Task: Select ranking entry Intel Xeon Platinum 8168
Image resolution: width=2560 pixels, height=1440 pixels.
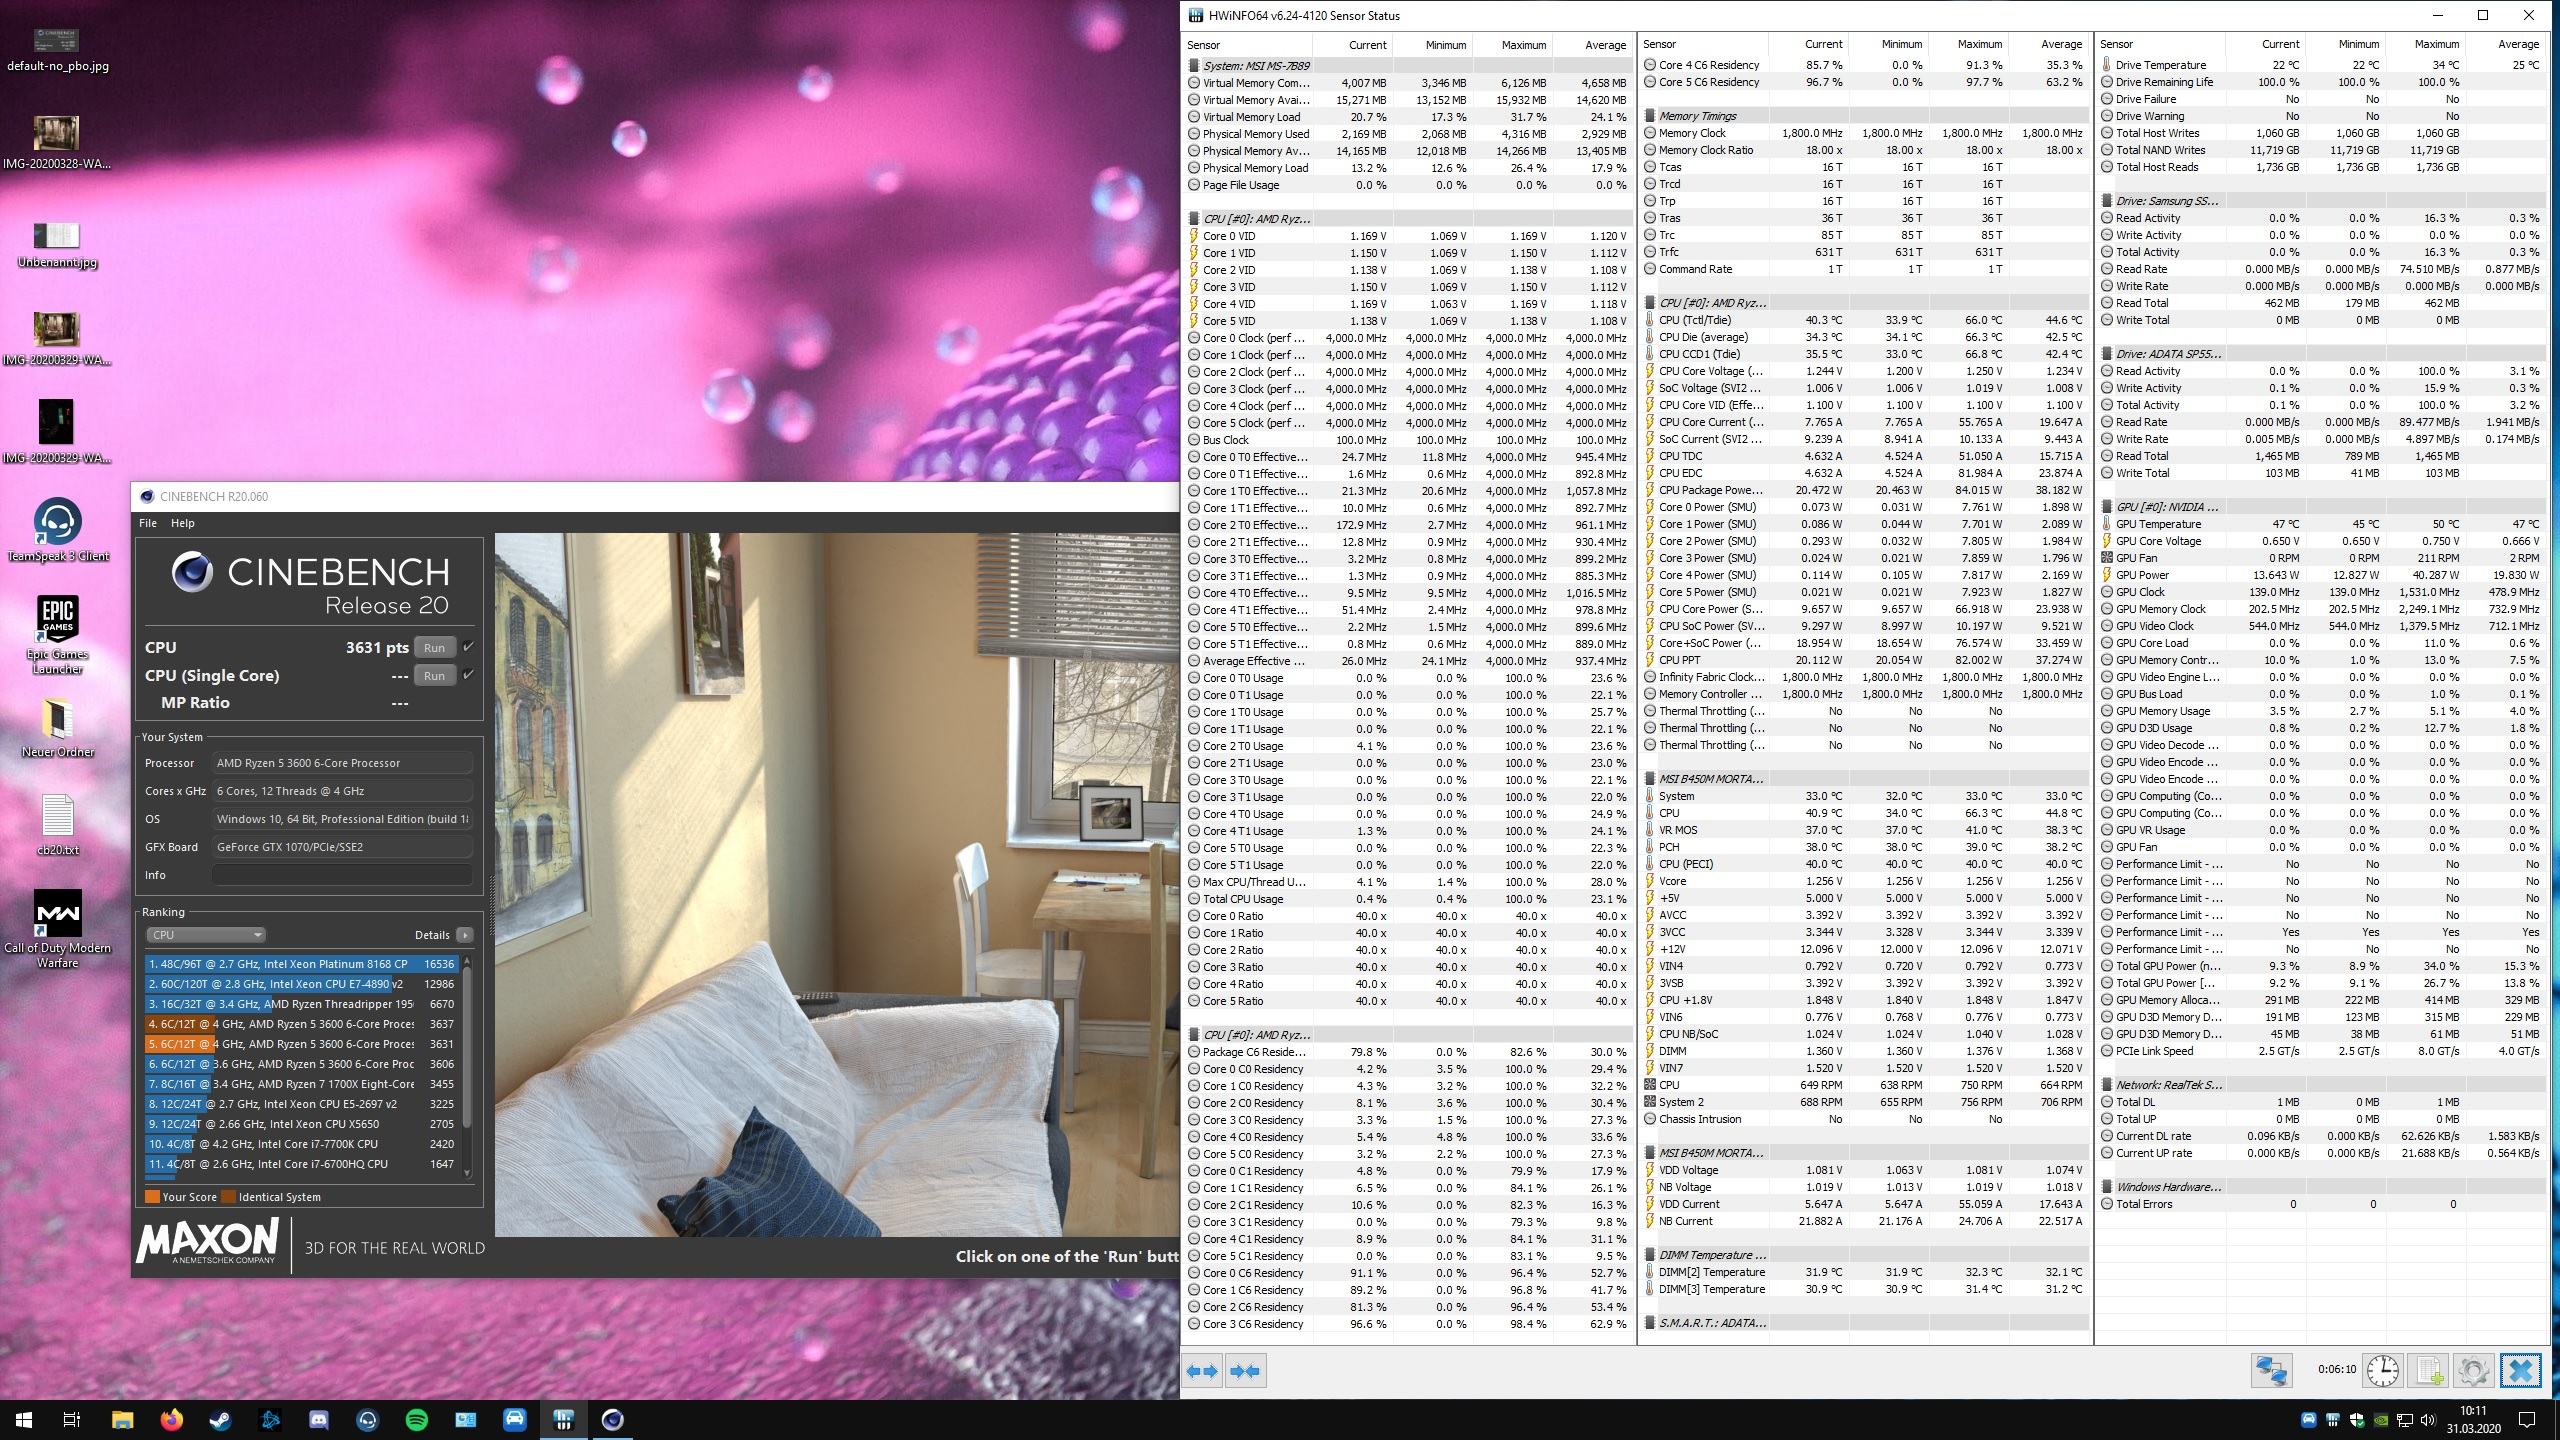Action: 301,964
